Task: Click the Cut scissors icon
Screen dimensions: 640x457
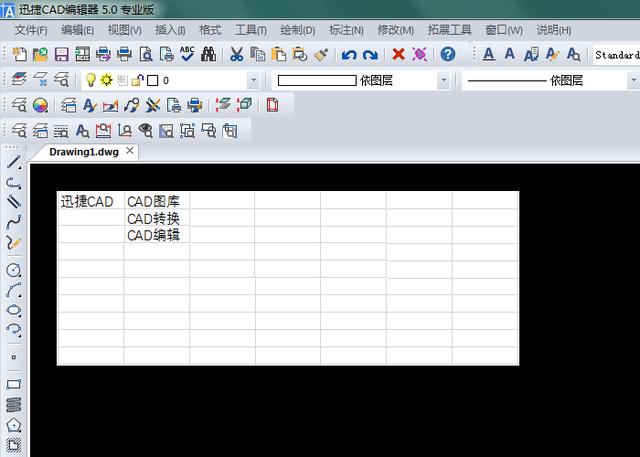Action: (237, 54)
